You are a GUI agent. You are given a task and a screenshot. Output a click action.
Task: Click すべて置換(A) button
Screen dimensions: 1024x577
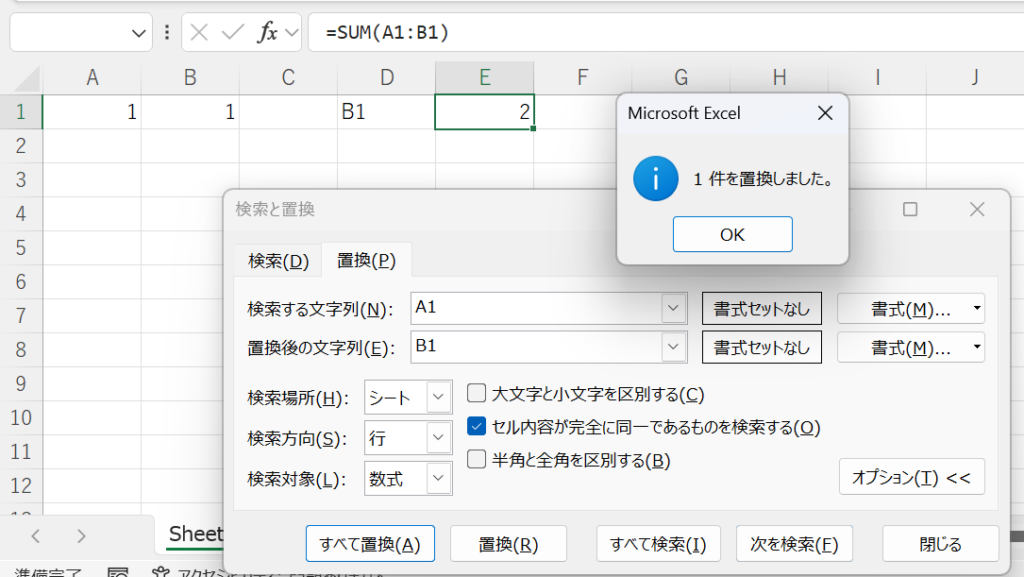click(x=370, y=544)
